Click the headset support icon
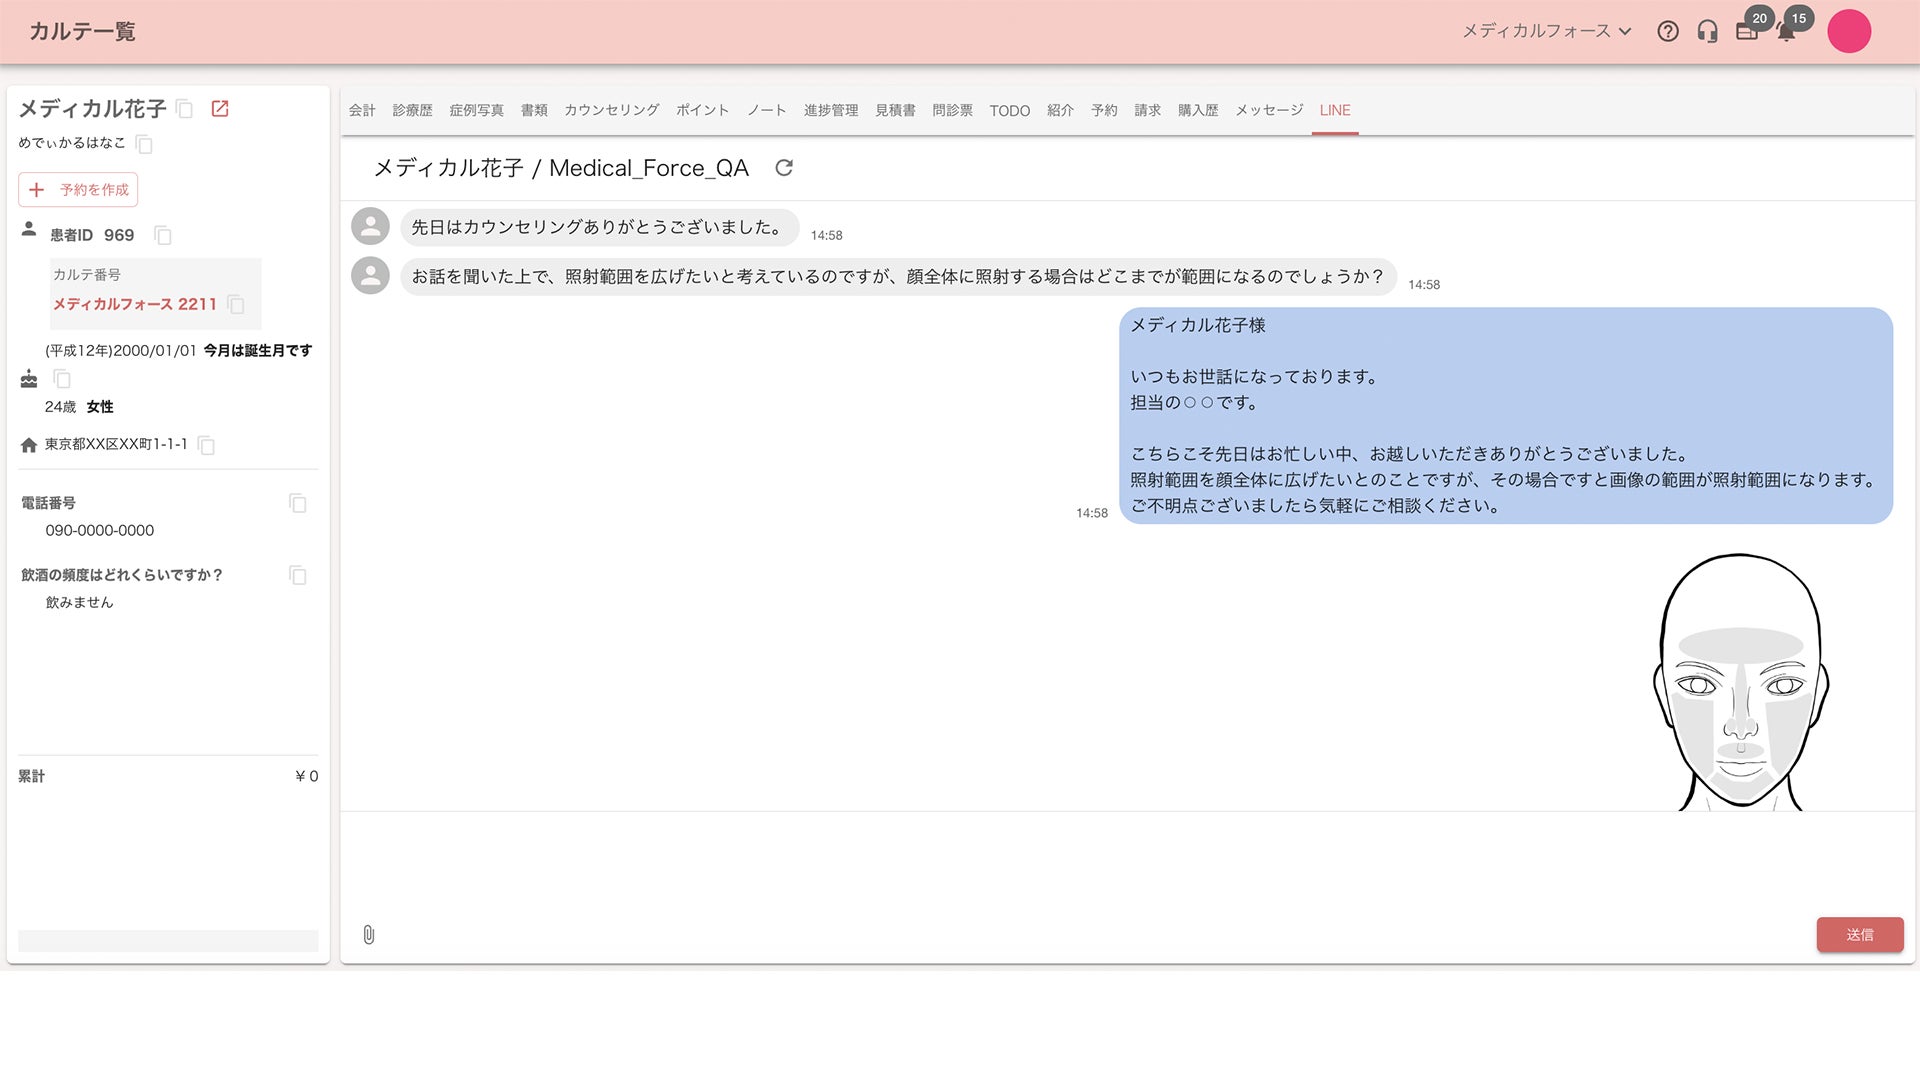 (x=1707, y=31)
